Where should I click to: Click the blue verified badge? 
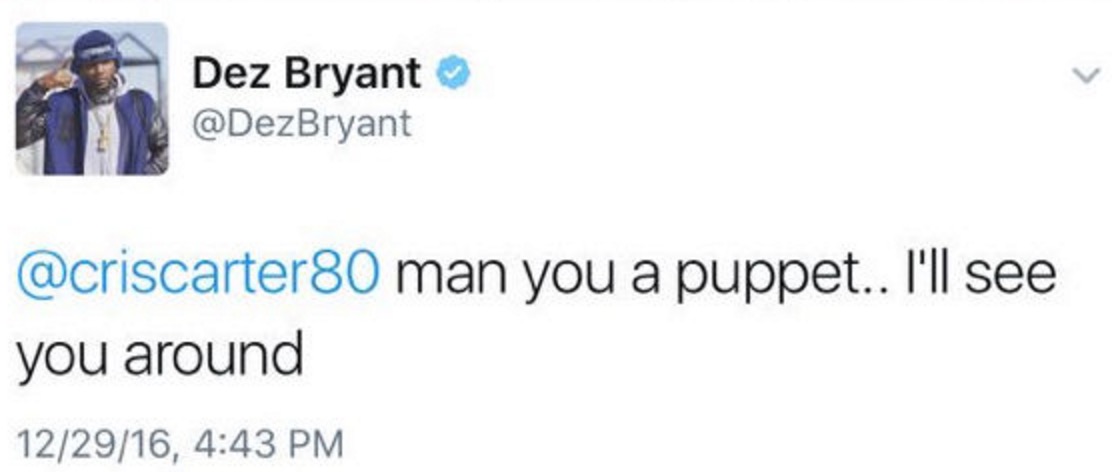[453, 73]
